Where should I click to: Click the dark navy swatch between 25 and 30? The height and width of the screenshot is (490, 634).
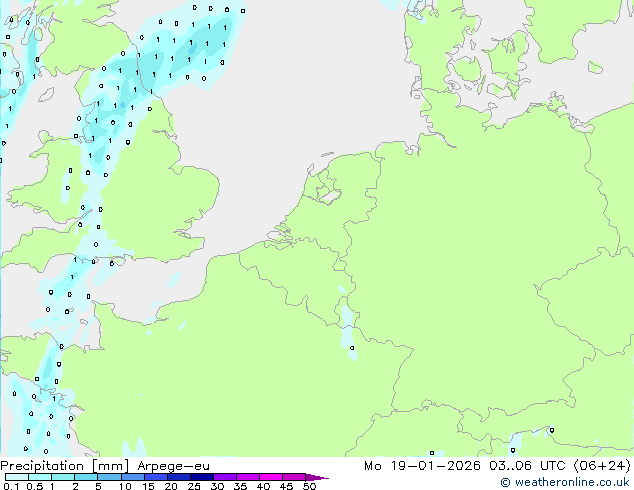click(x=201, y=477)
